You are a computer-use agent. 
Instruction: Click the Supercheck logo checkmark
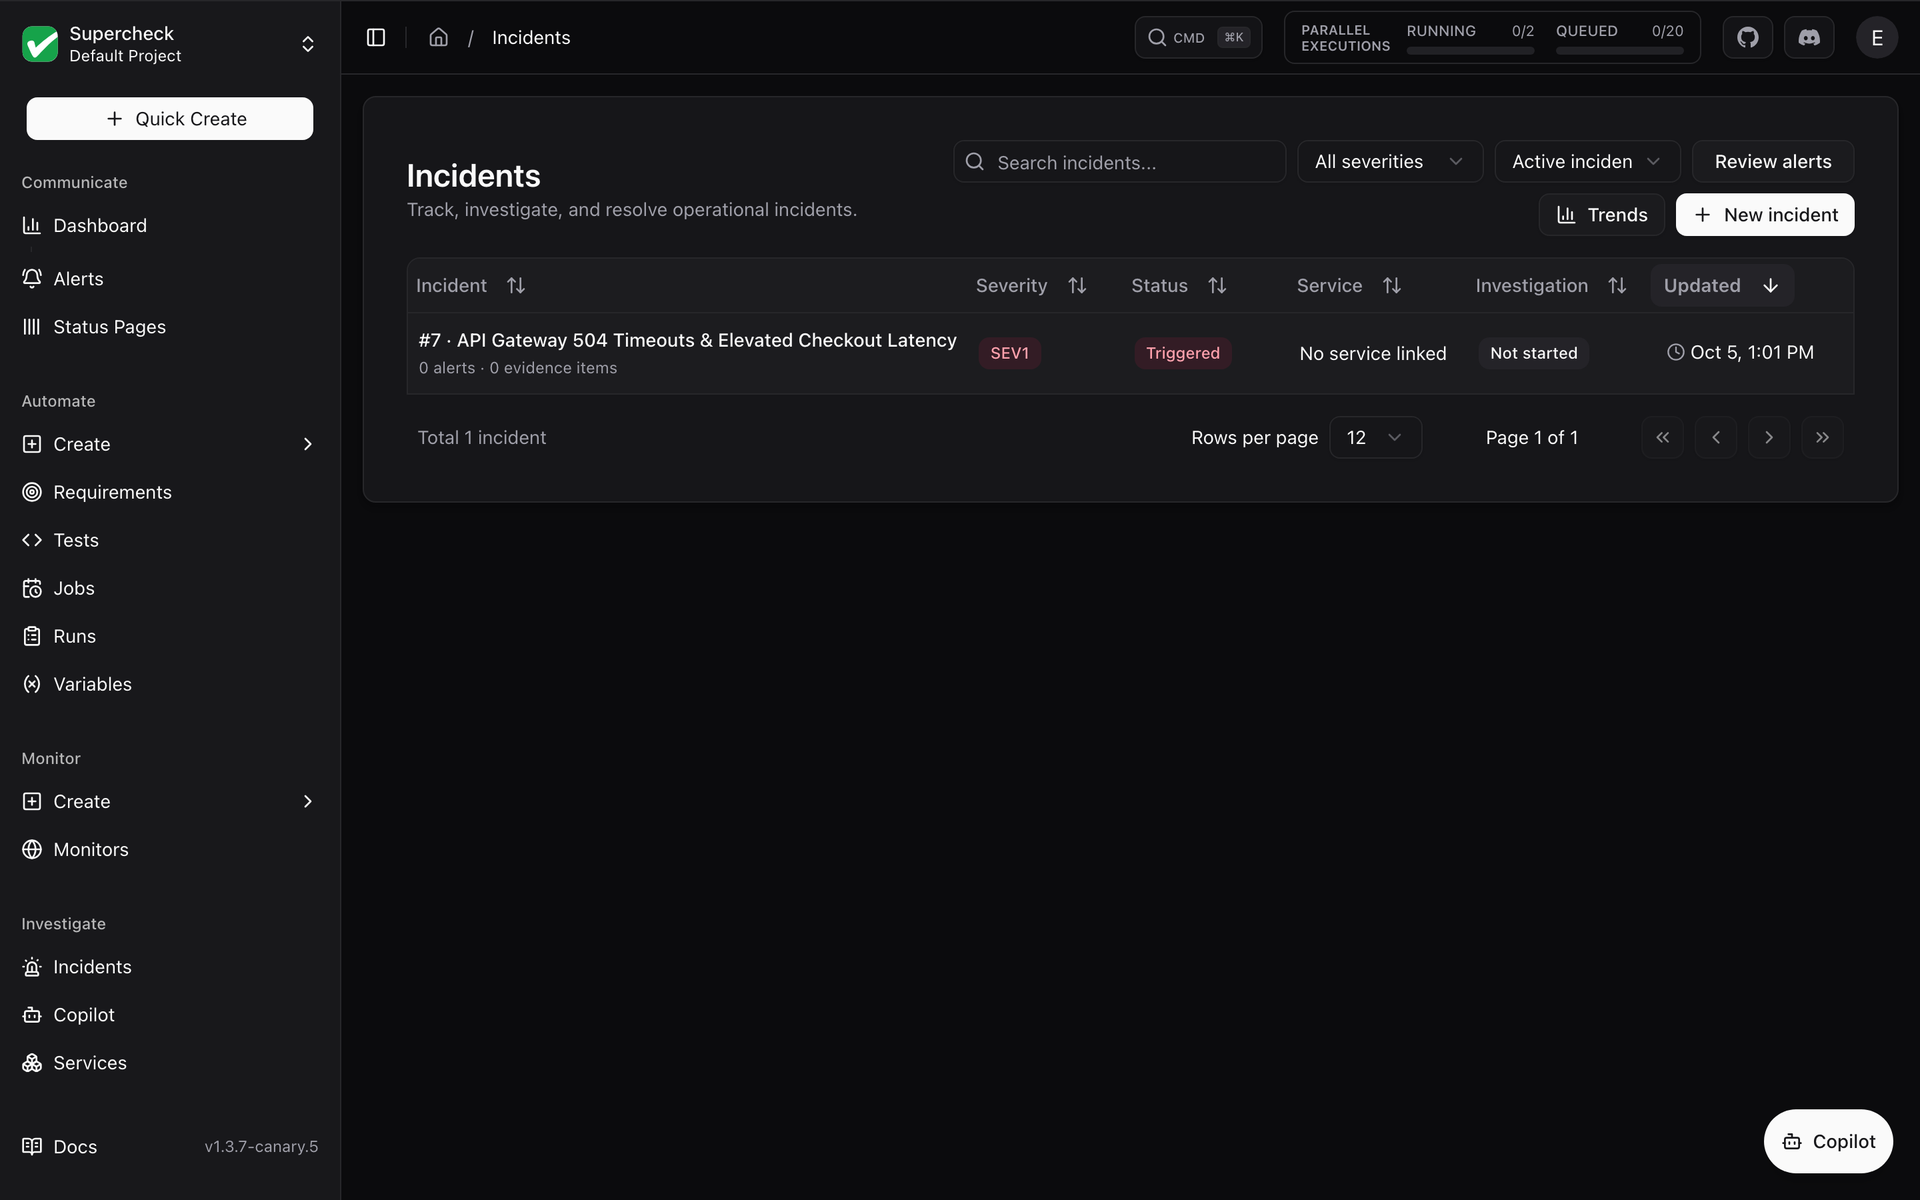point(40,44)
